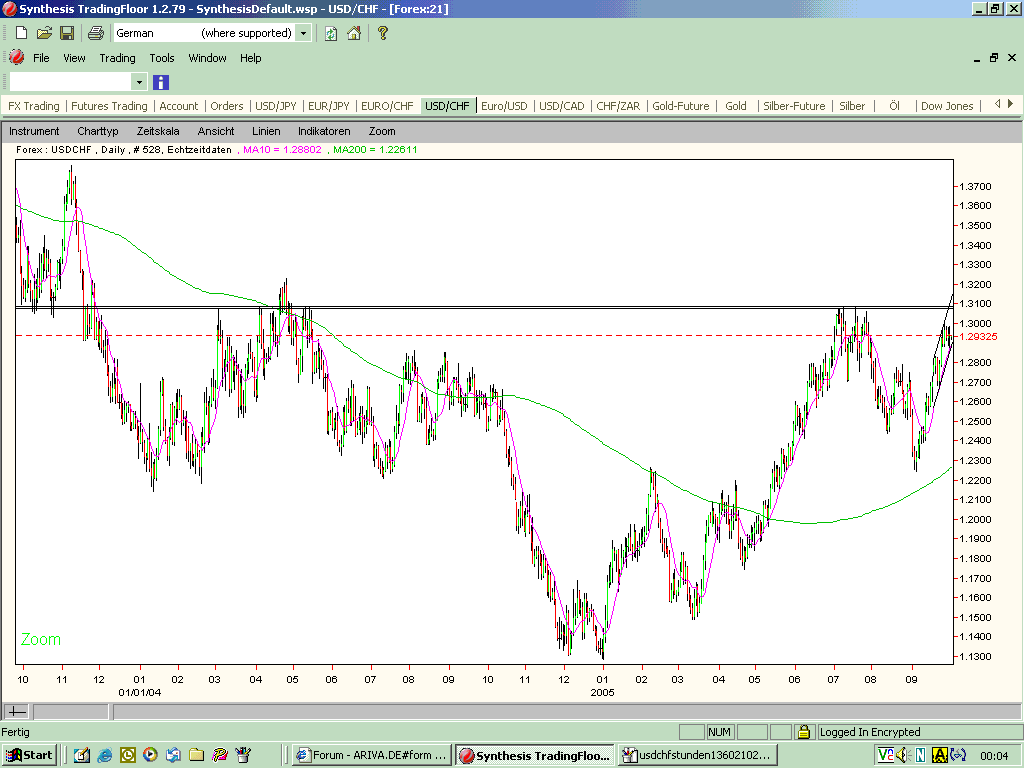
Task: Click the red 1.29325 price label
Action: [978, 336]
